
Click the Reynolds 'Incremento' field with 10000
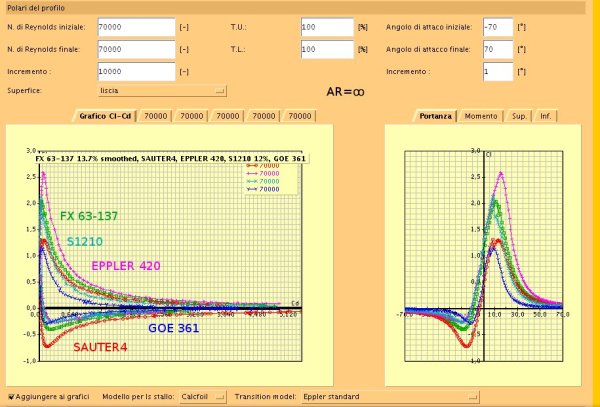pyautogui.click(x=136, y=72)
